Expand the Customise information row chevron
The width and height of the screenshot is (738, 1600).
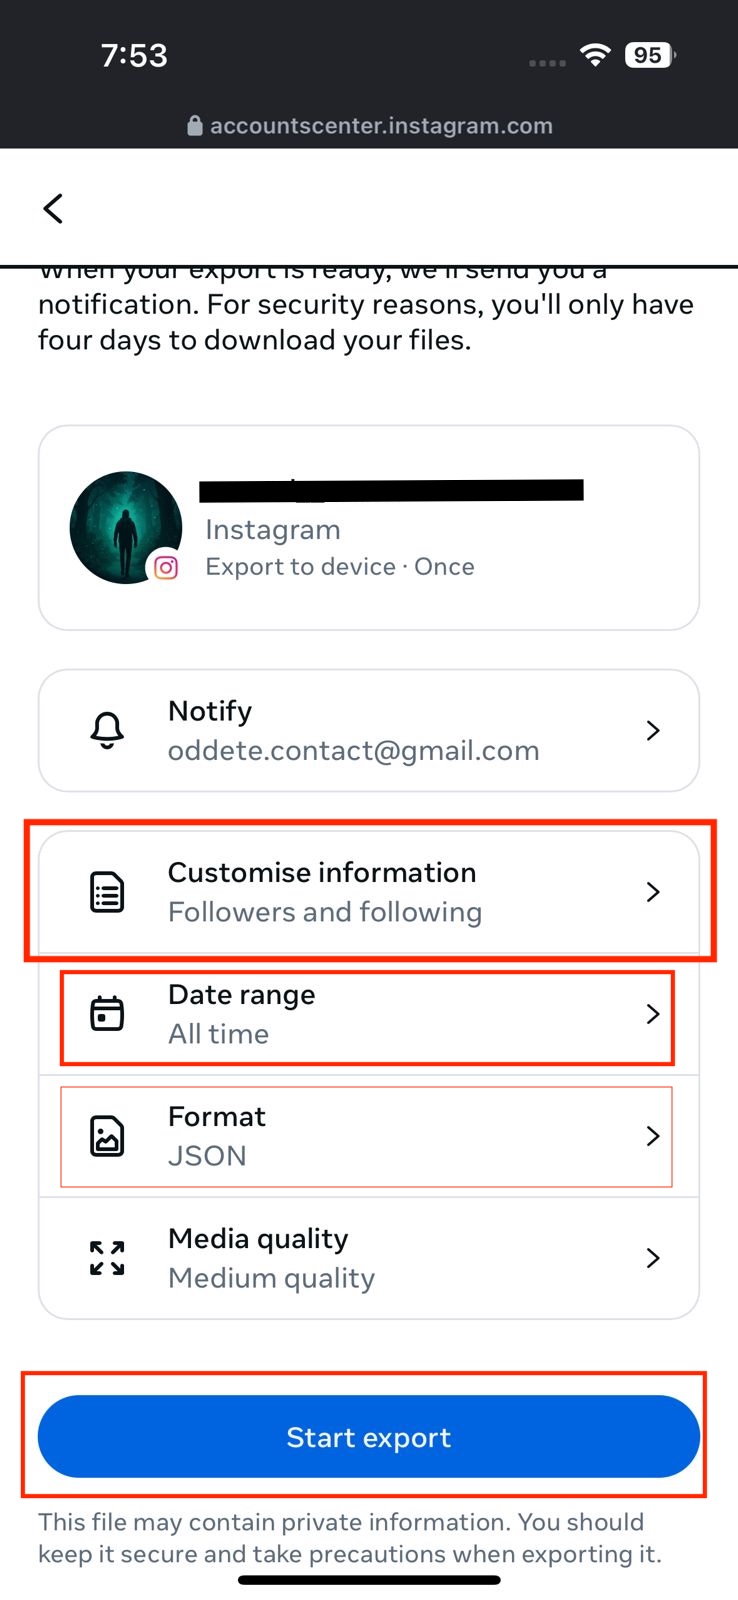click(652, 891)
